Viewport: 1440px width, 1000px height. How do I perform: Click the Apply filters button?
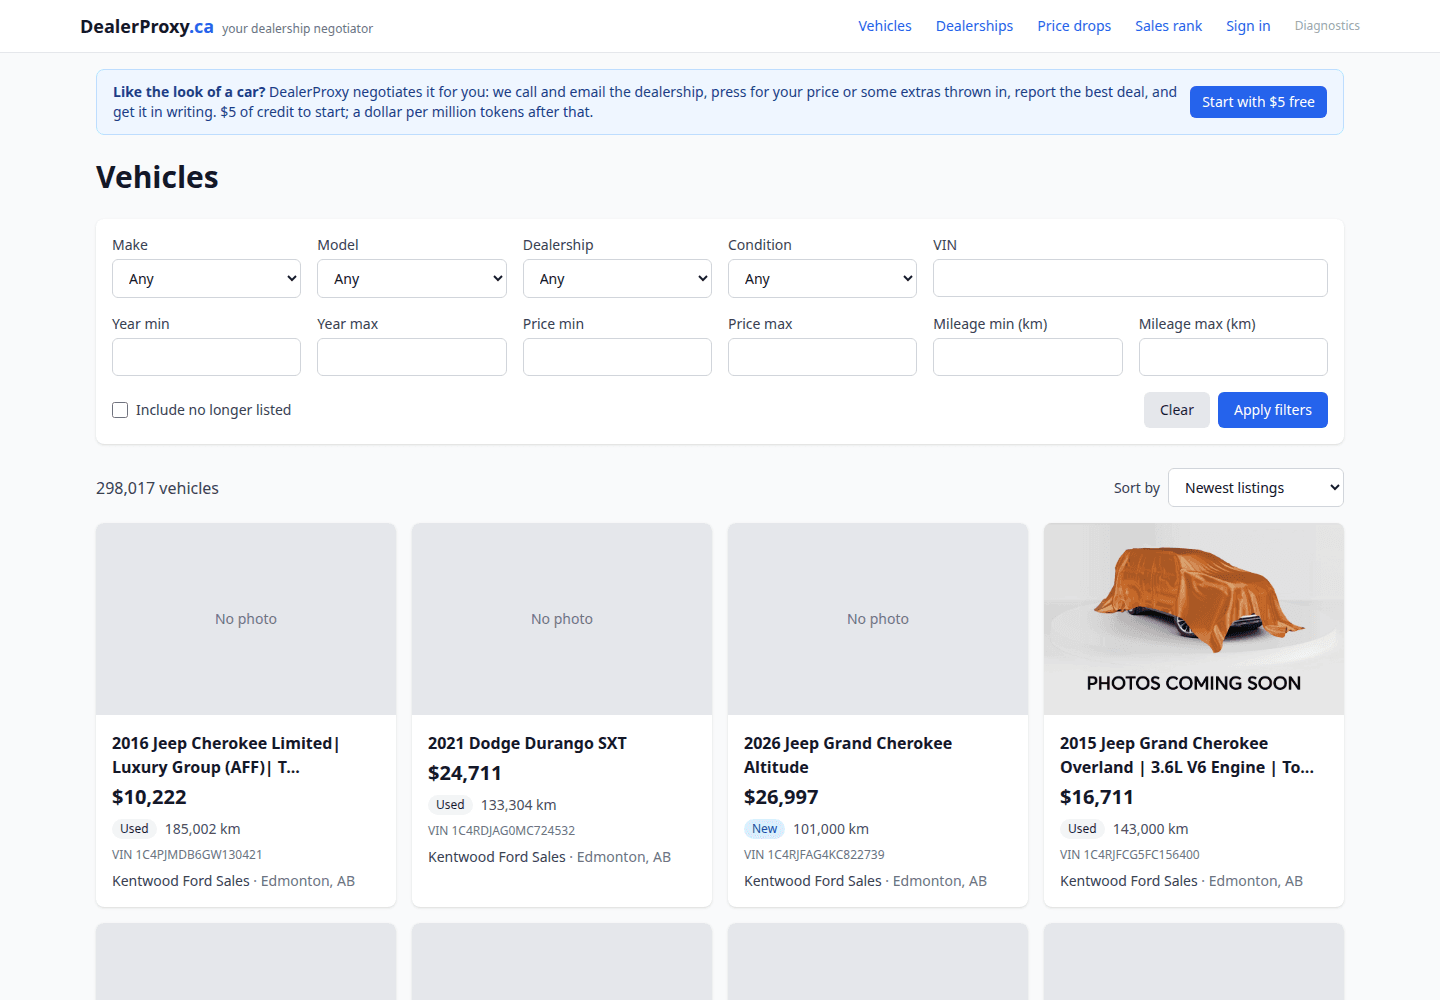(x=1273, y=410)
